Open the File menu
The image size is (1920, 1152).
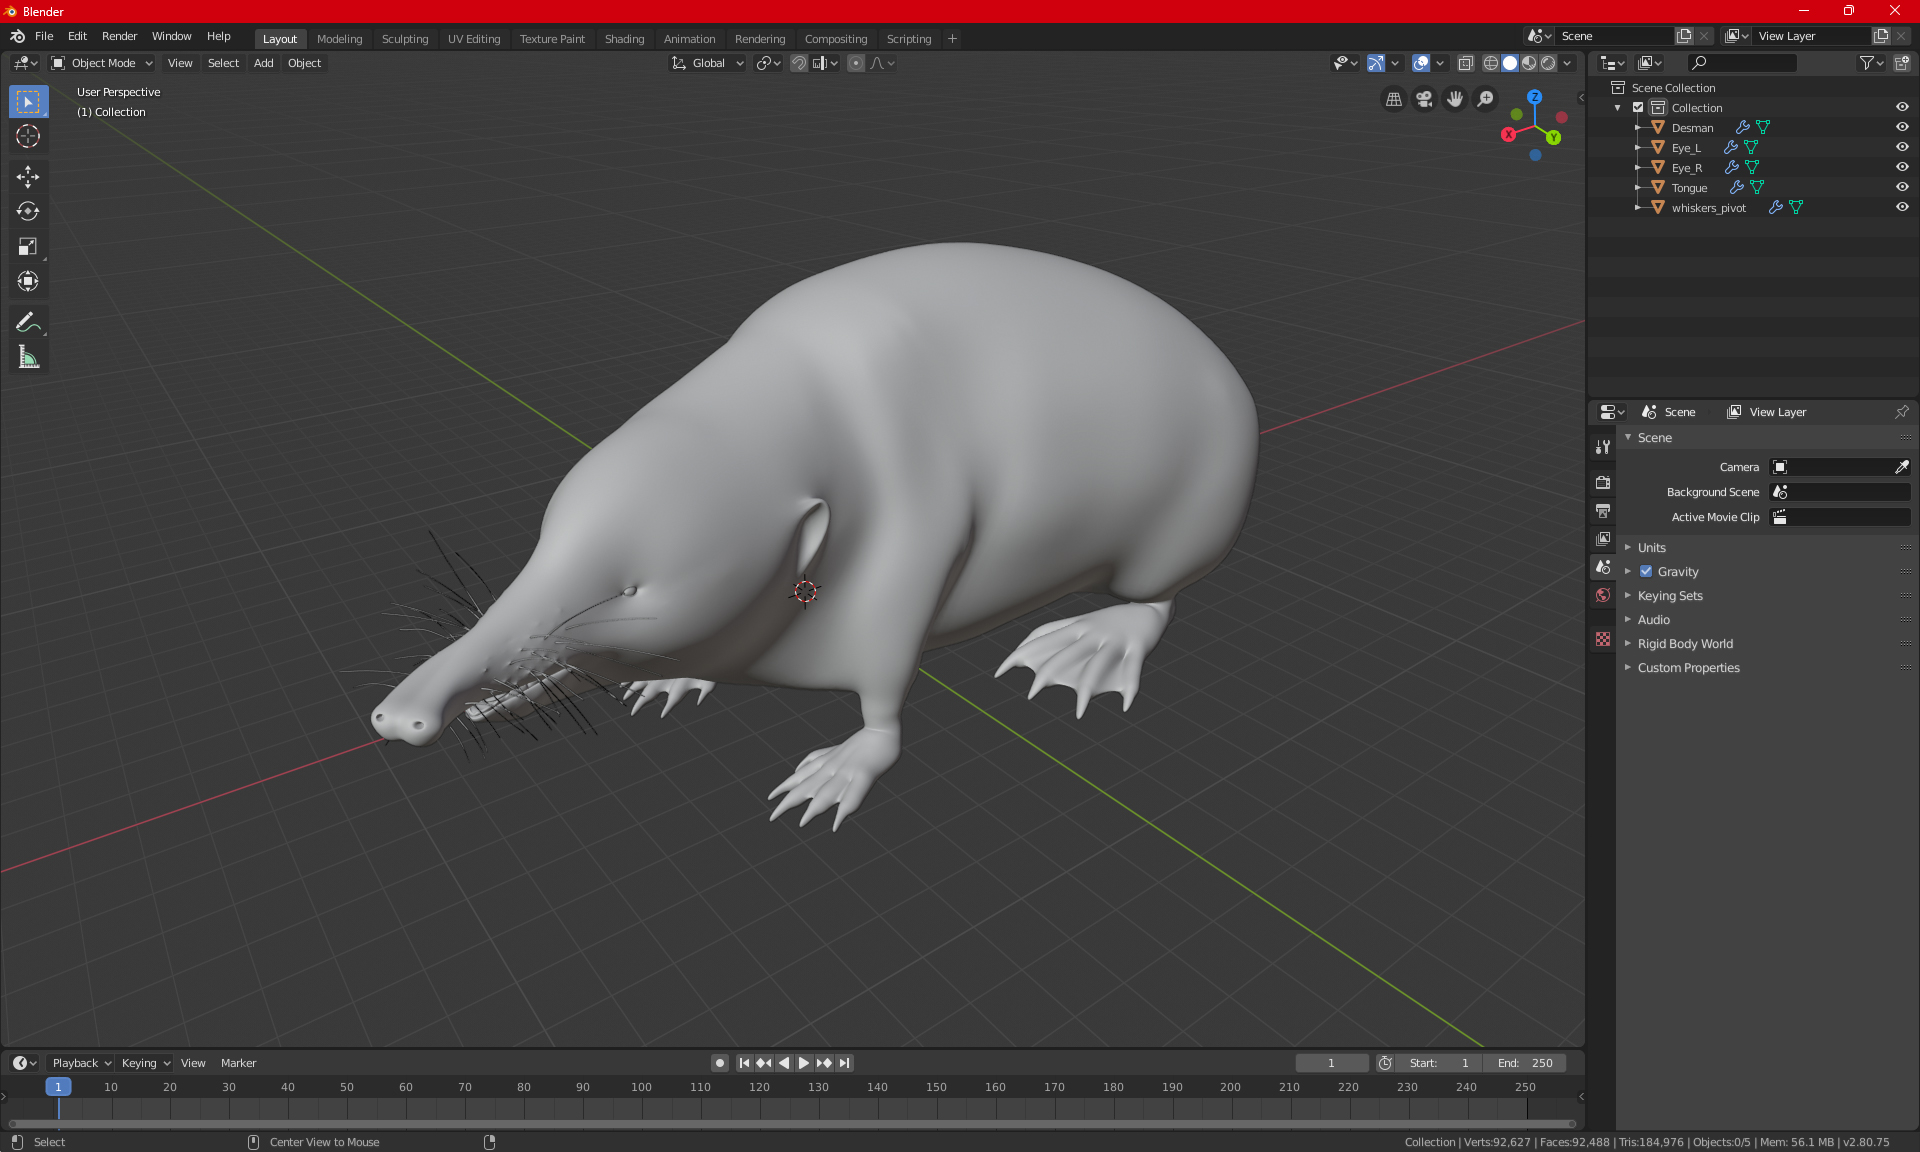pos(44,36)
